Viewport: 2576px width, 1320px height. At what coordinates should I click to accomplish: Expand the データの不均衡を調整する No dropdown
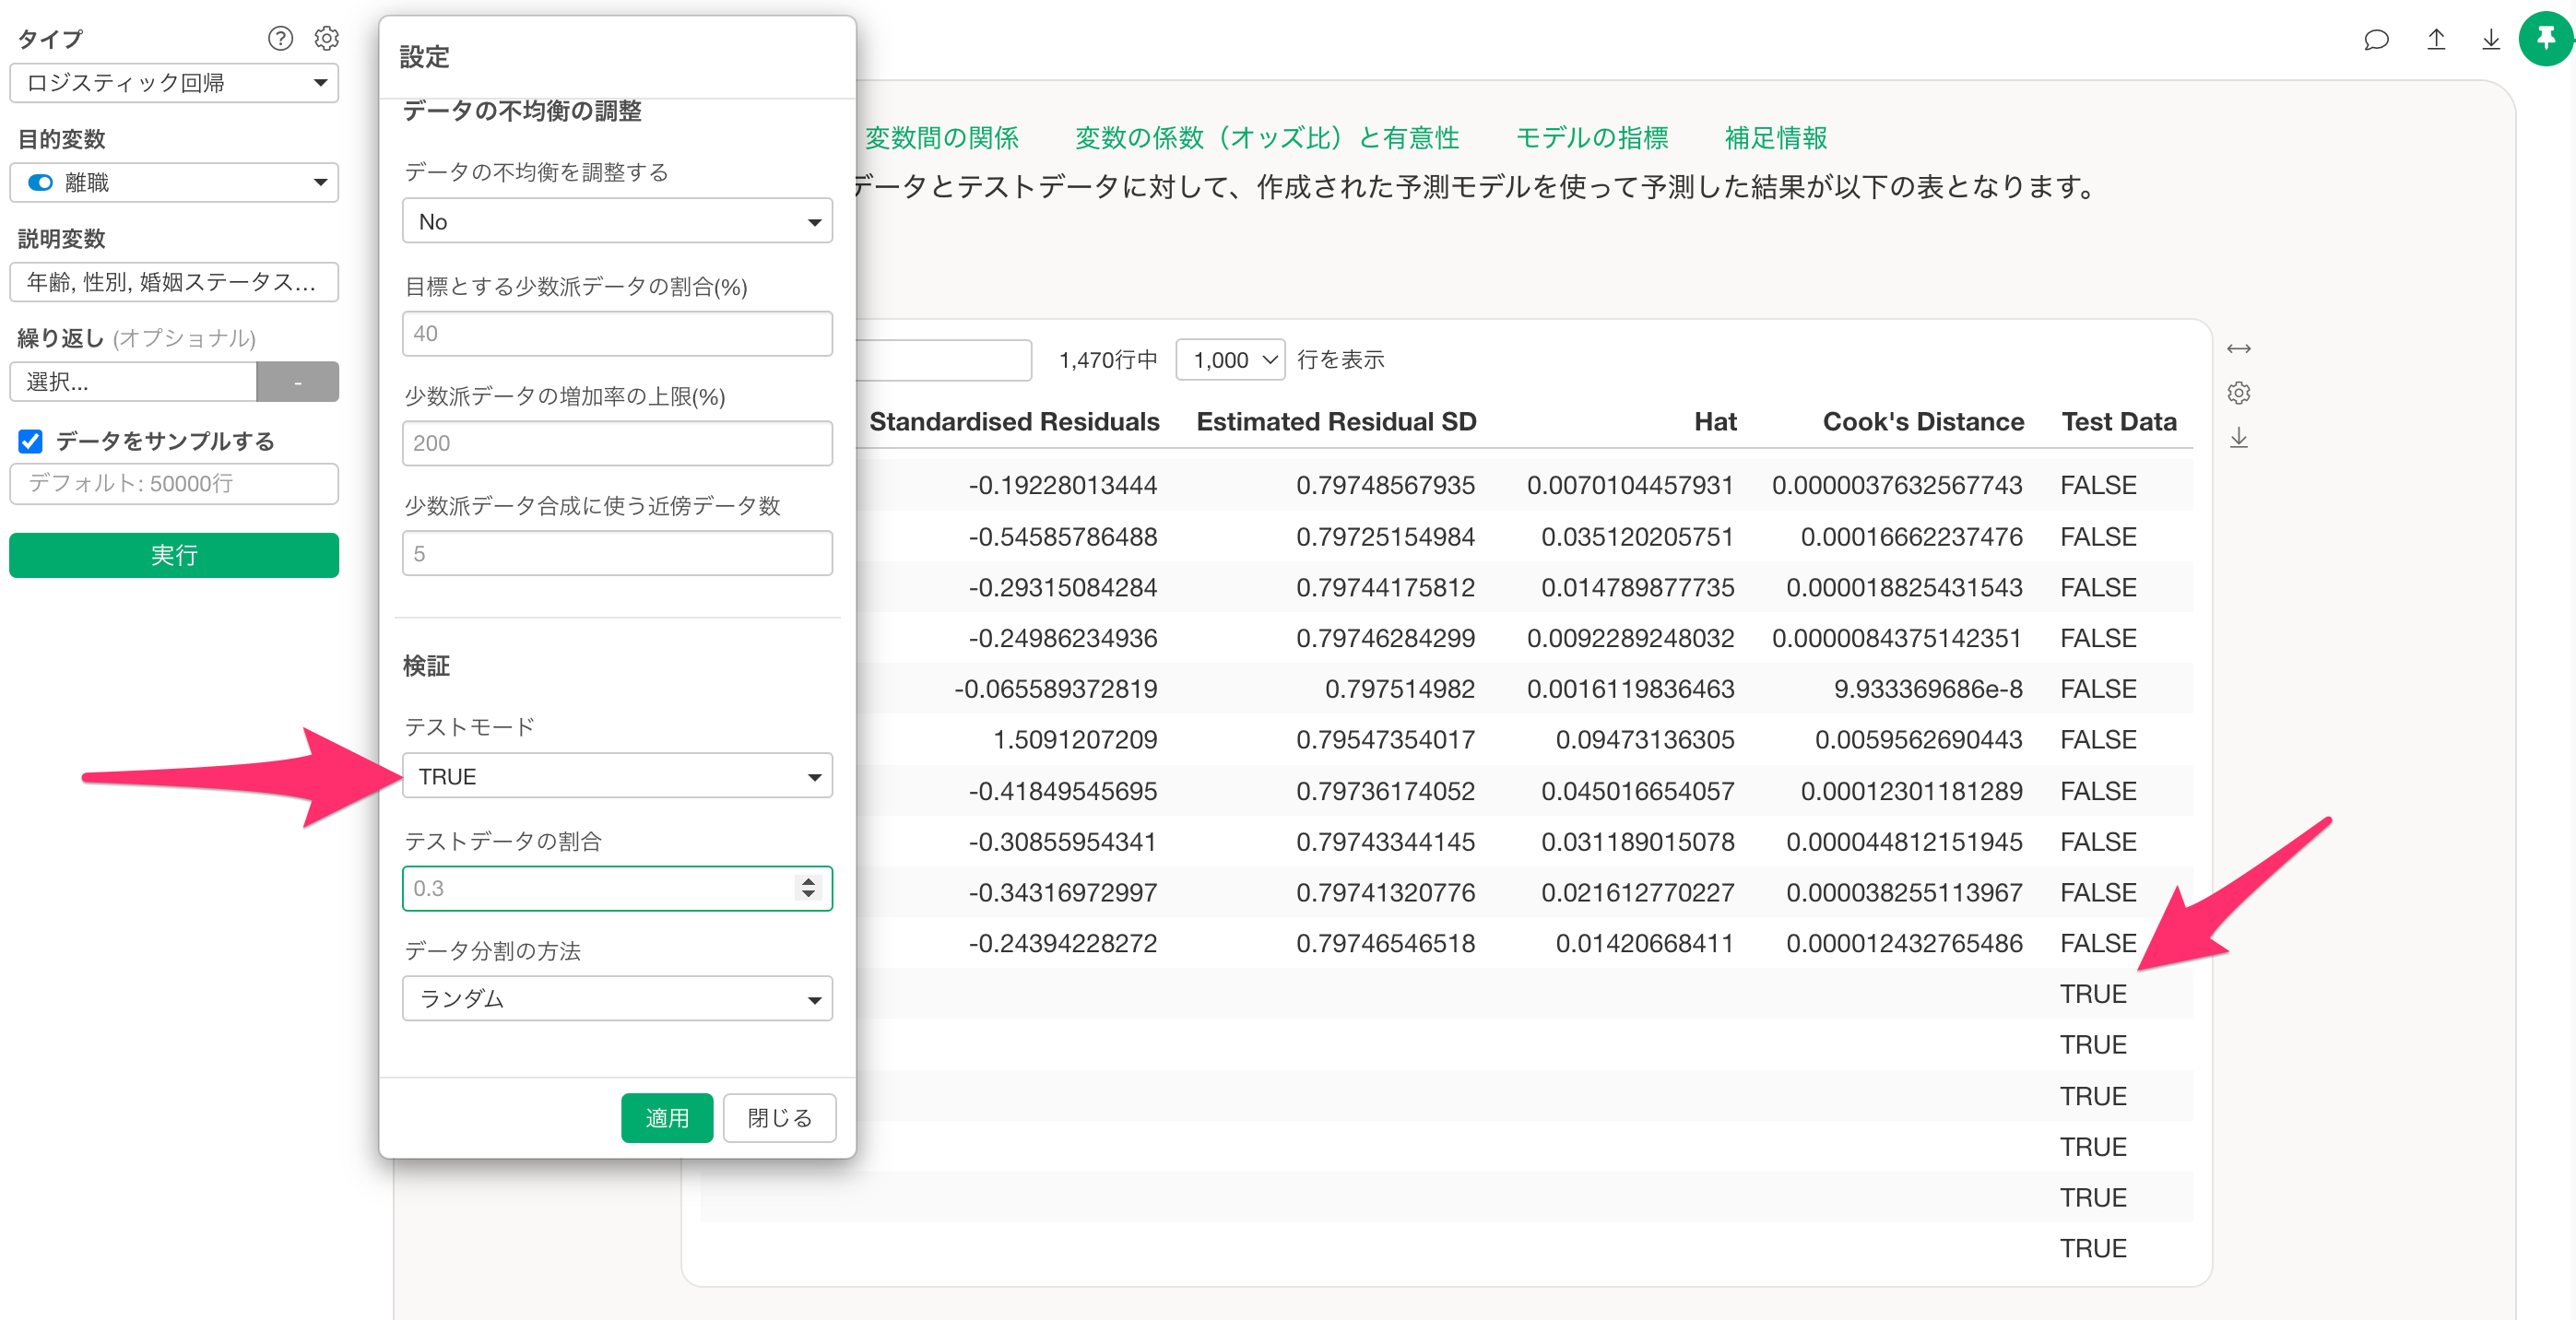(x=617, y=221)
